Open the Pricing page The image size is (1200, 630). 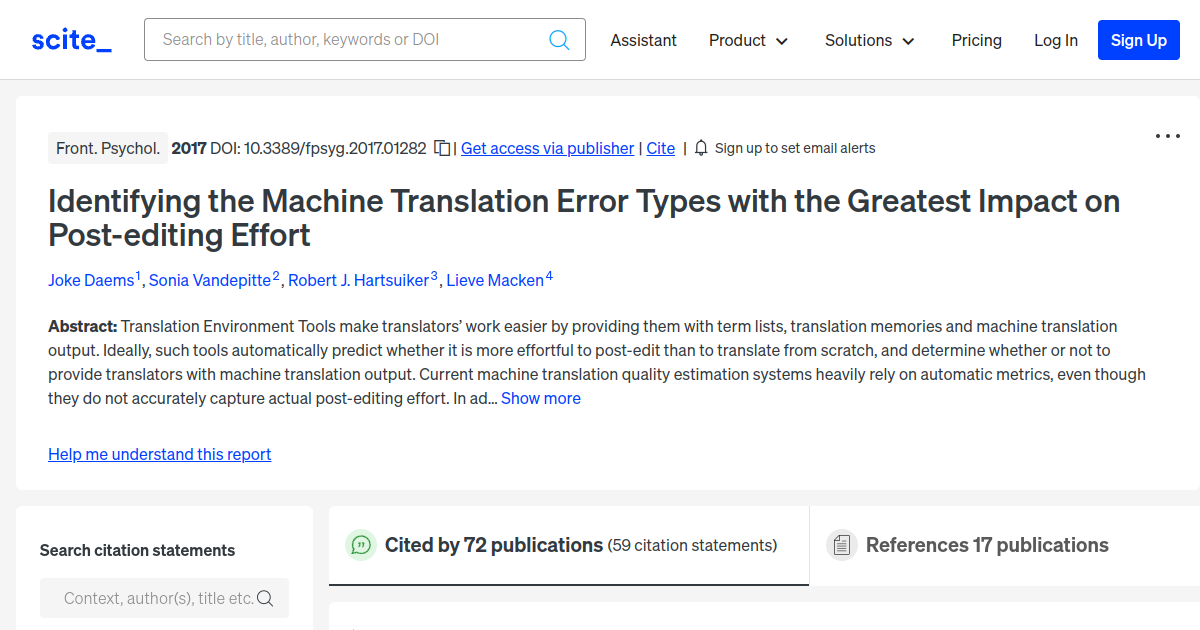click(976, 40)
